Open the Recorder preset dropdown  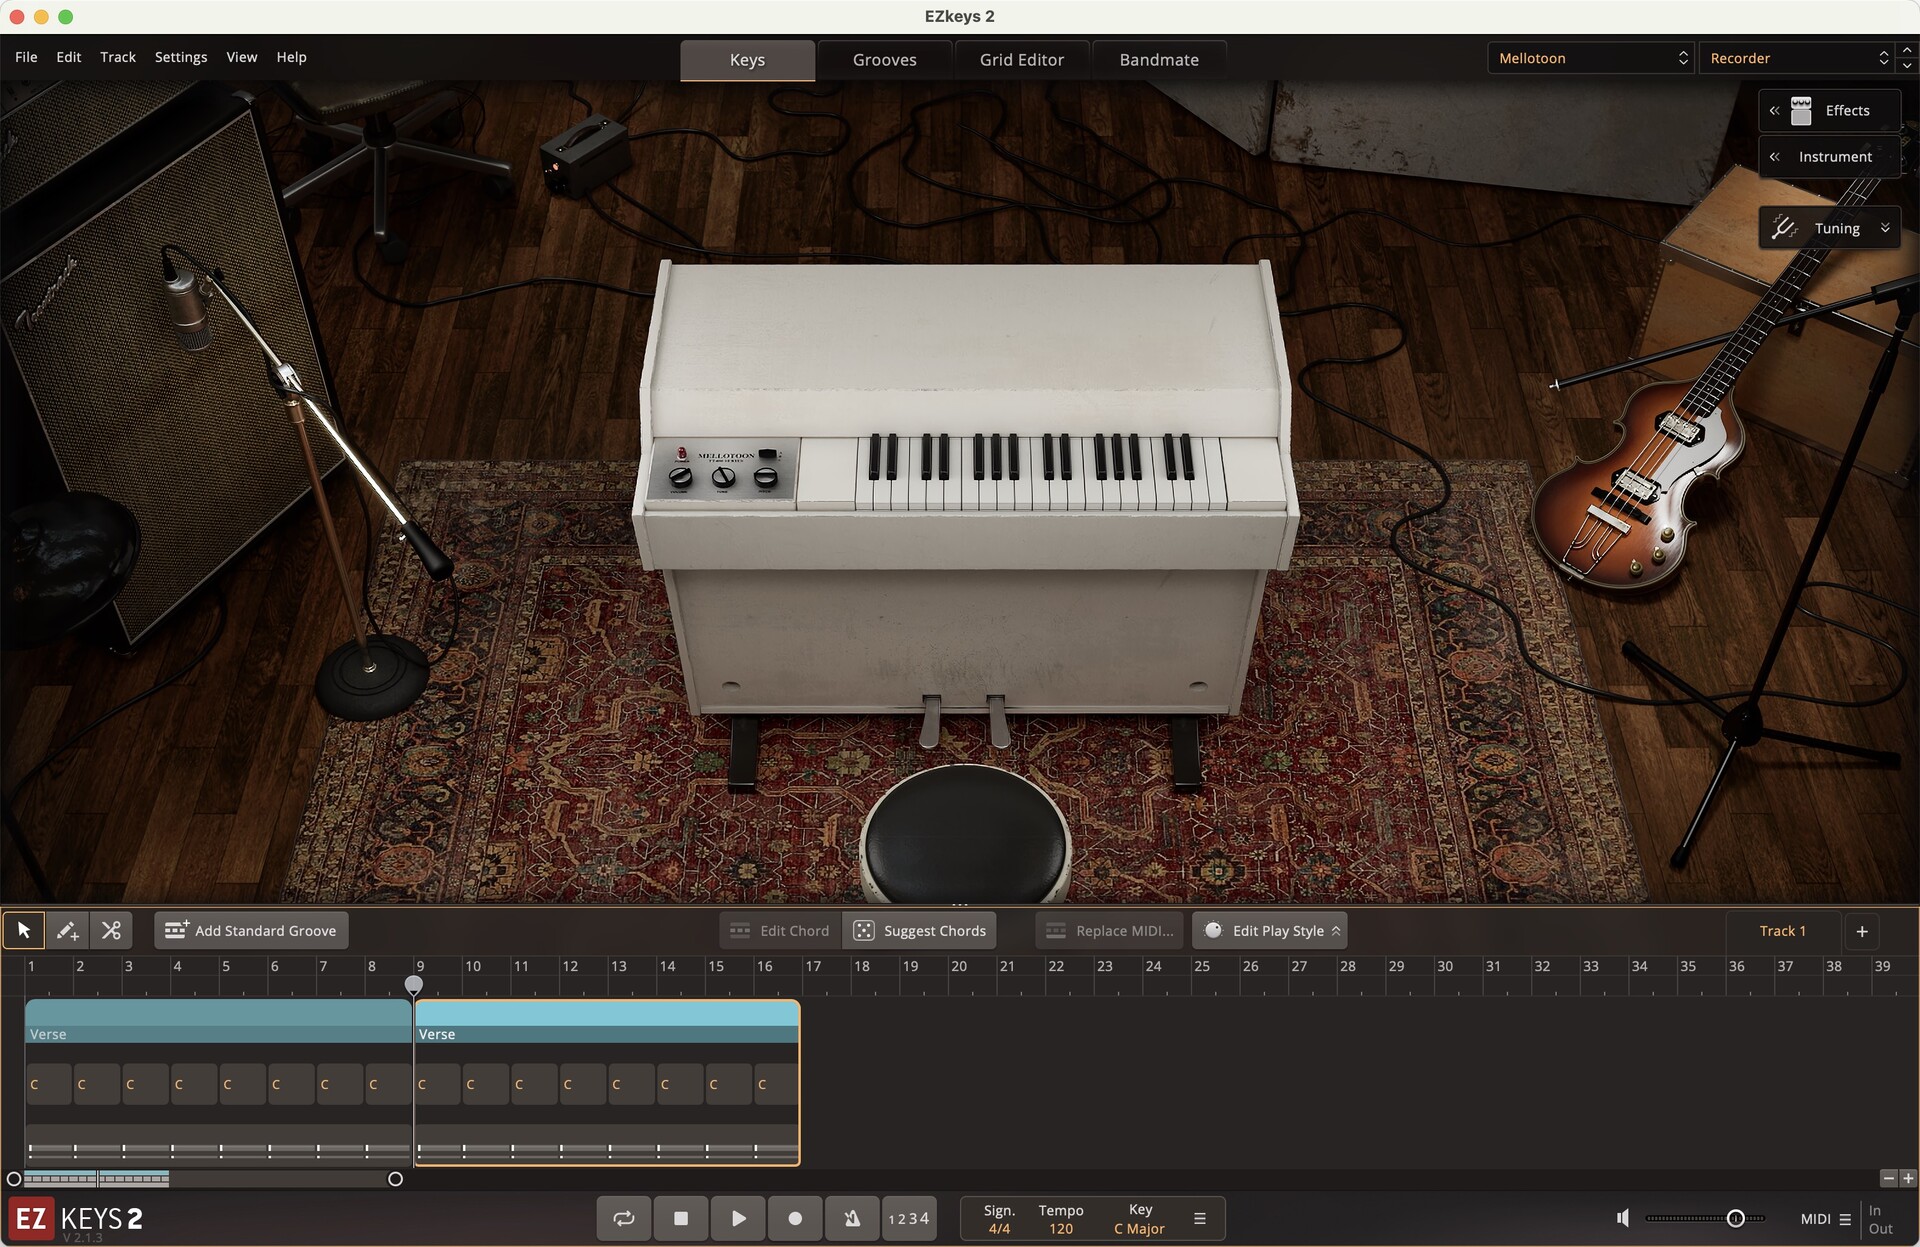1798,58
